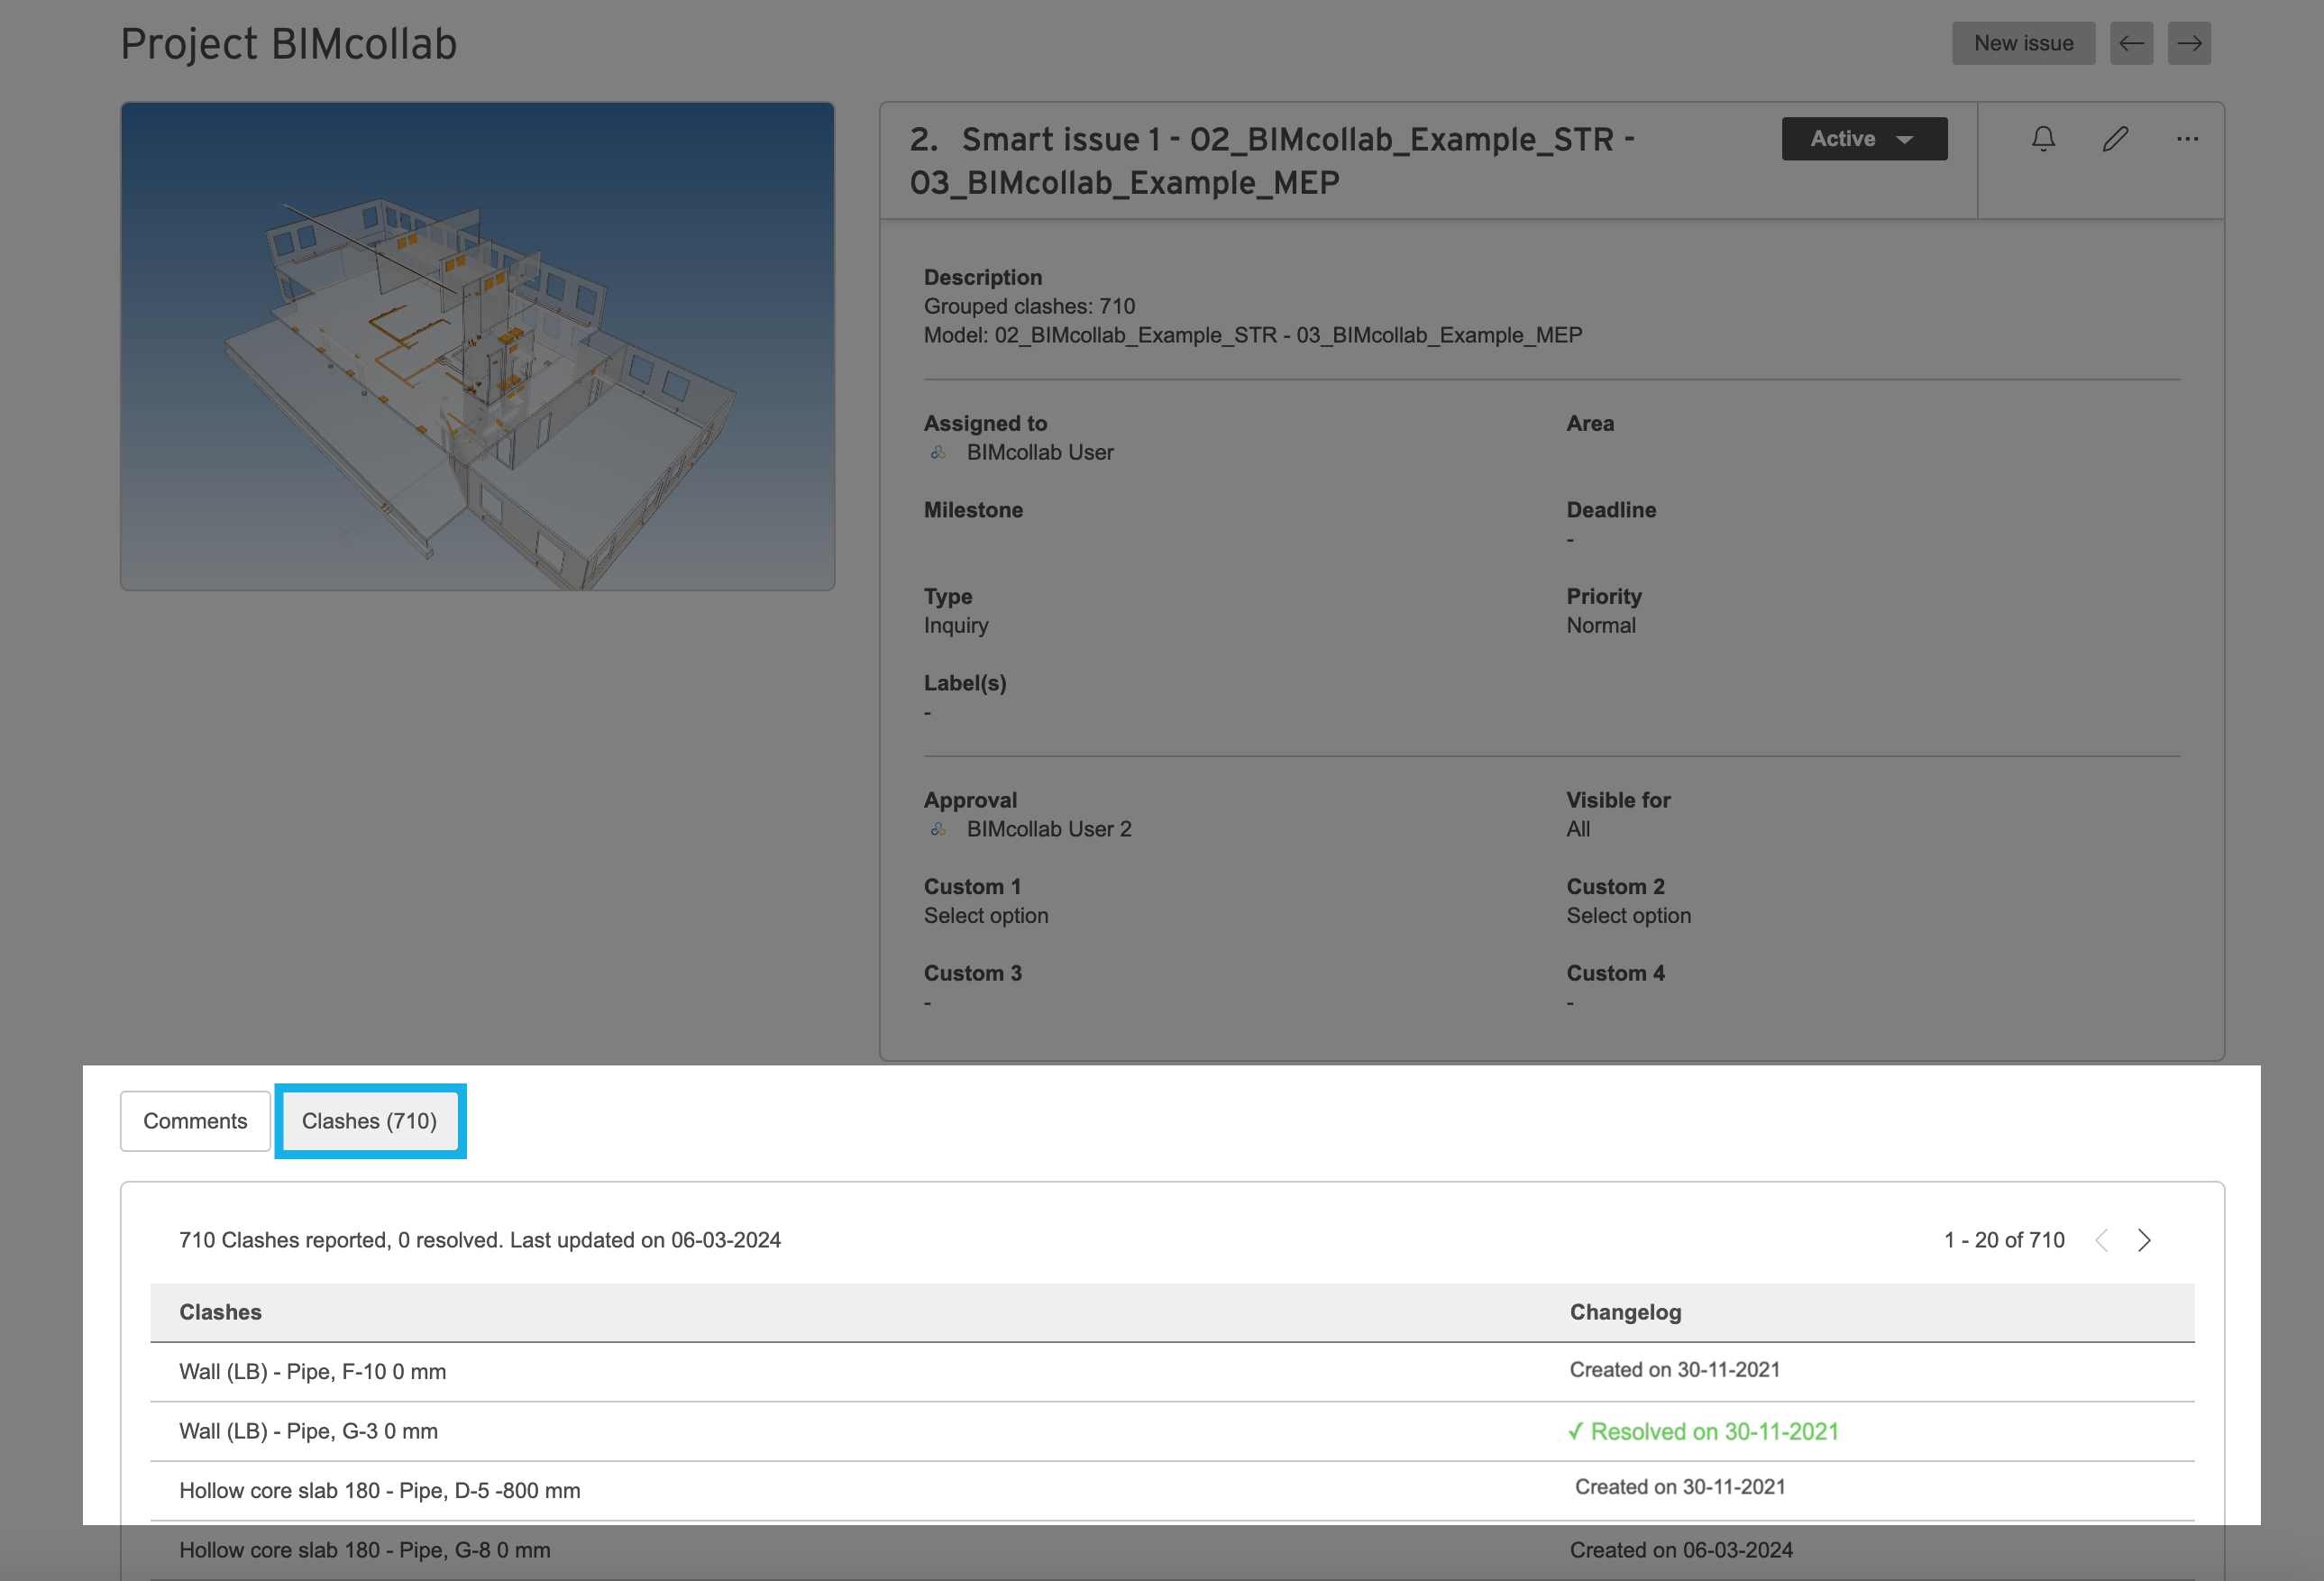Click the Inquiry type value
The image size is (2324, 1581).
(x=956, y=625)
